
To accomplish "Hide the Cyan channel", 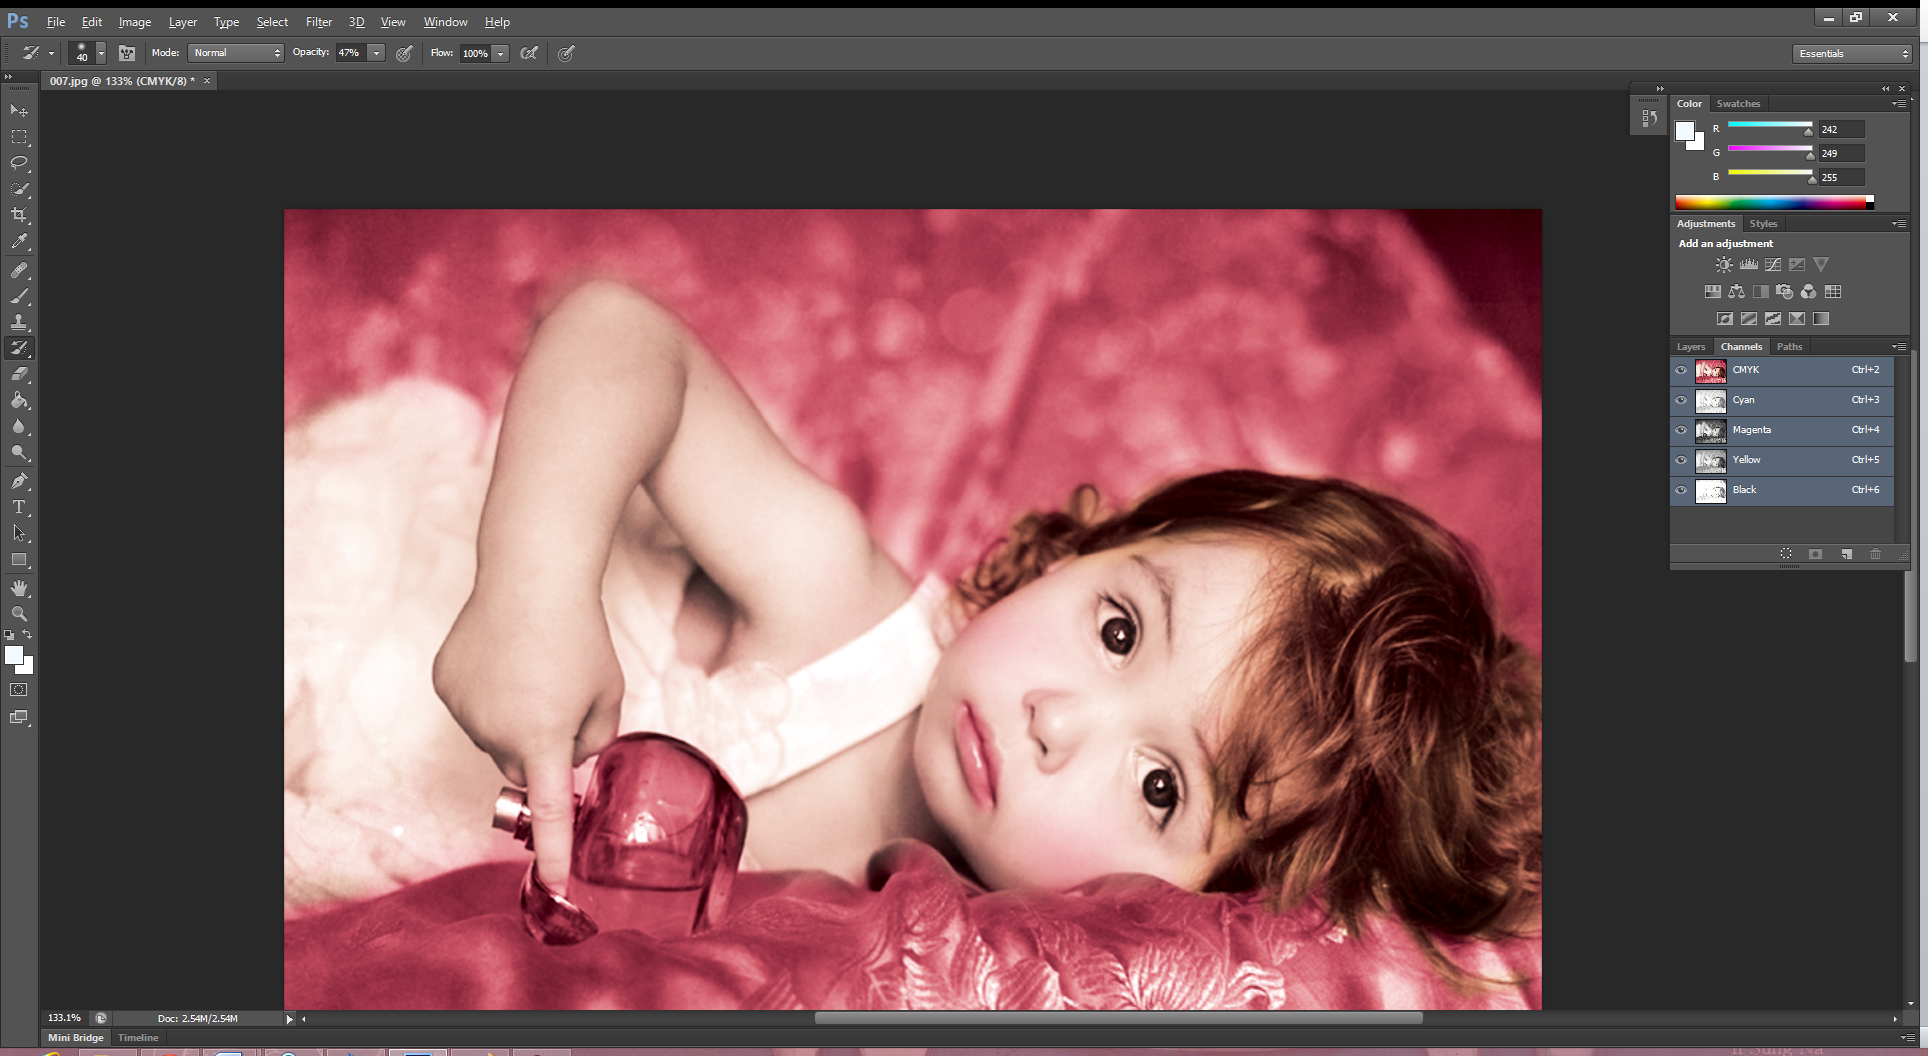I will [1681, 400].
